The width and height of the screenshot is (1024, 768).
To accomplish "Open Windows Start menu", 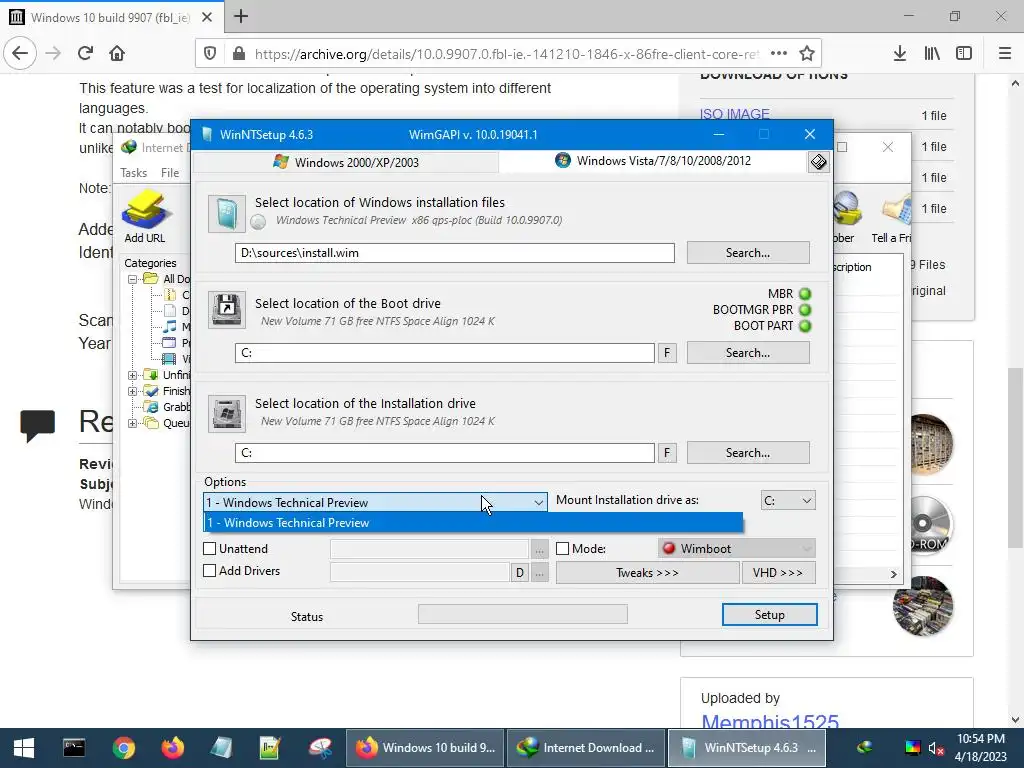I will click(24, 748).
